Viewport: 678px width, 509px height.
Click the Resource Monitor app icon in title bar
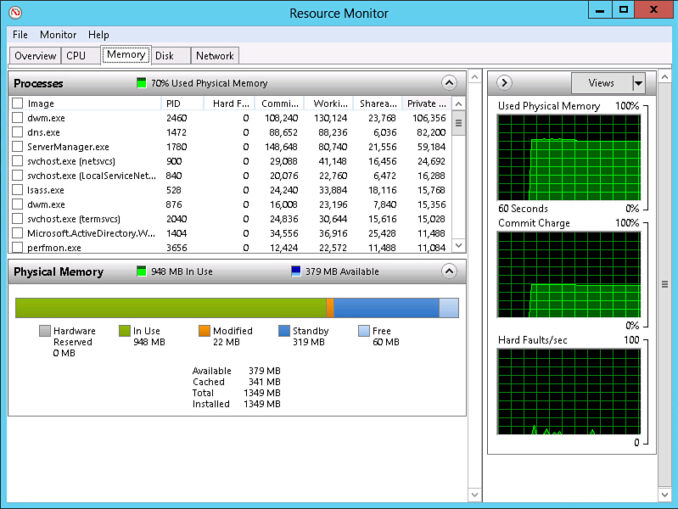click(15, 13)
